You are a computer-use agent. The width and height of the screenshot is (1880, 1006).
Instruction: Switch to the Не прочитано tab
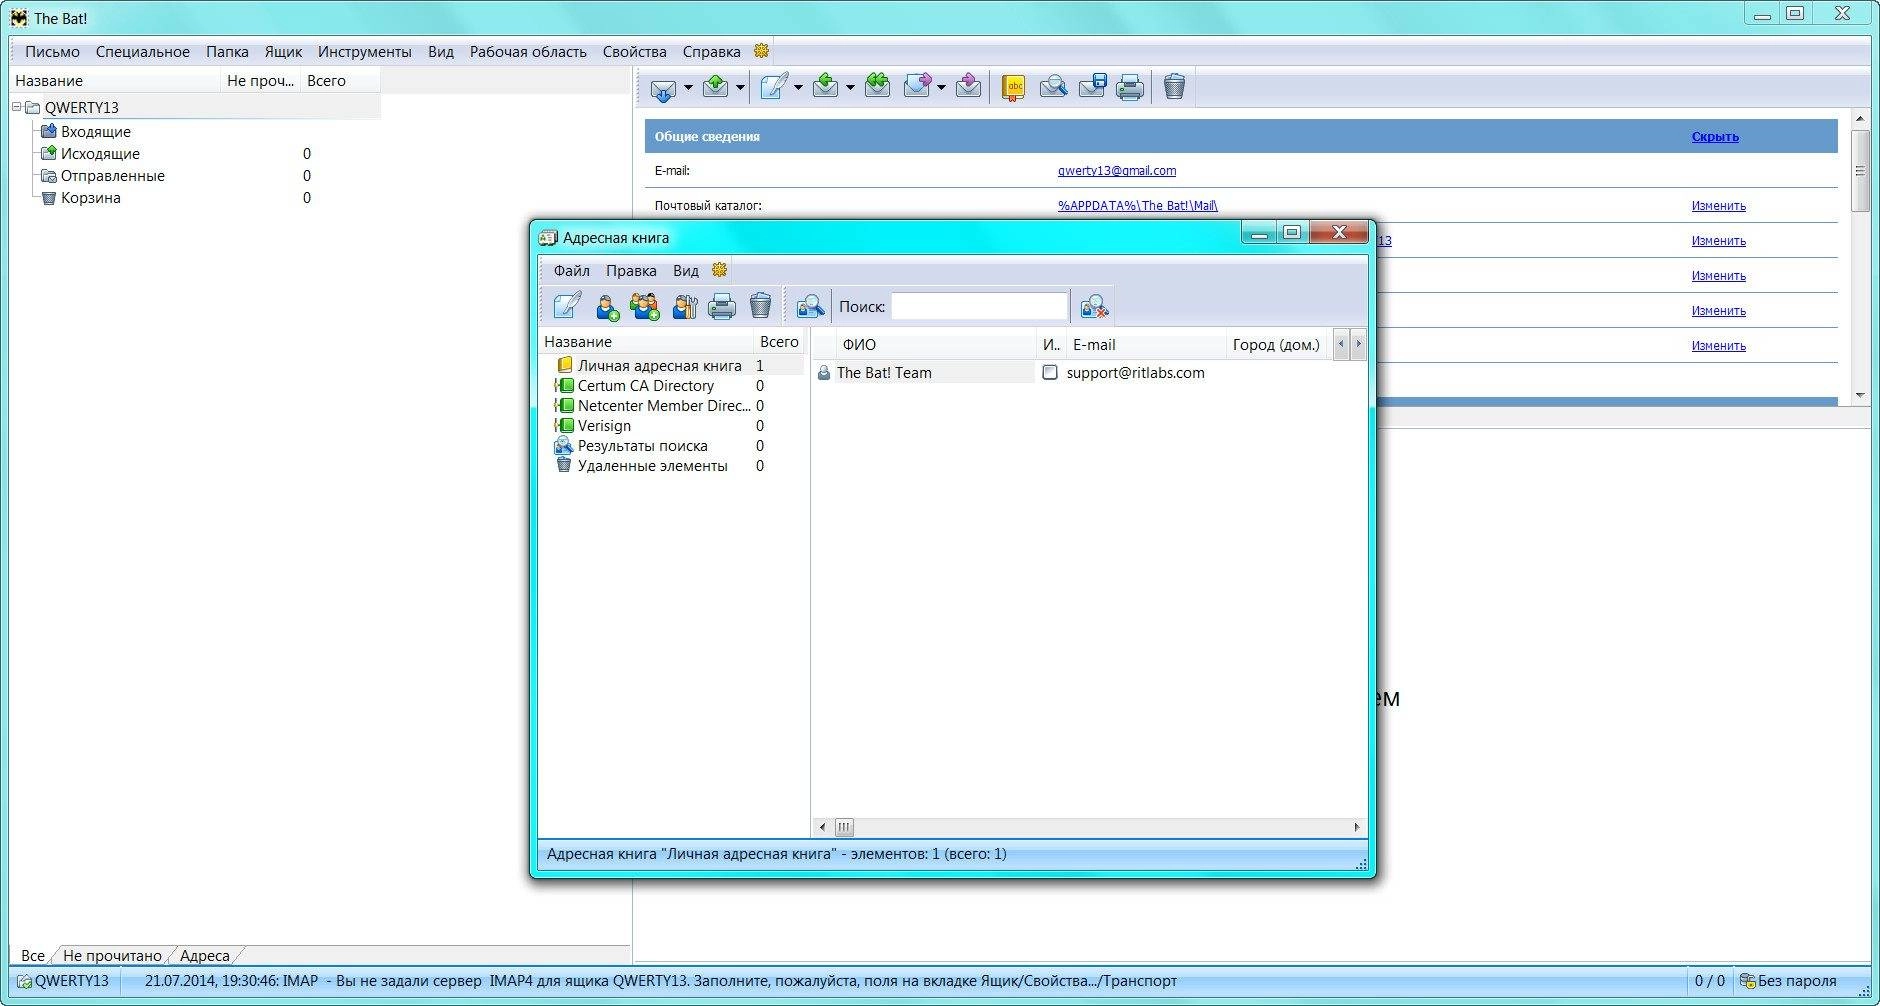pos(112,955)
